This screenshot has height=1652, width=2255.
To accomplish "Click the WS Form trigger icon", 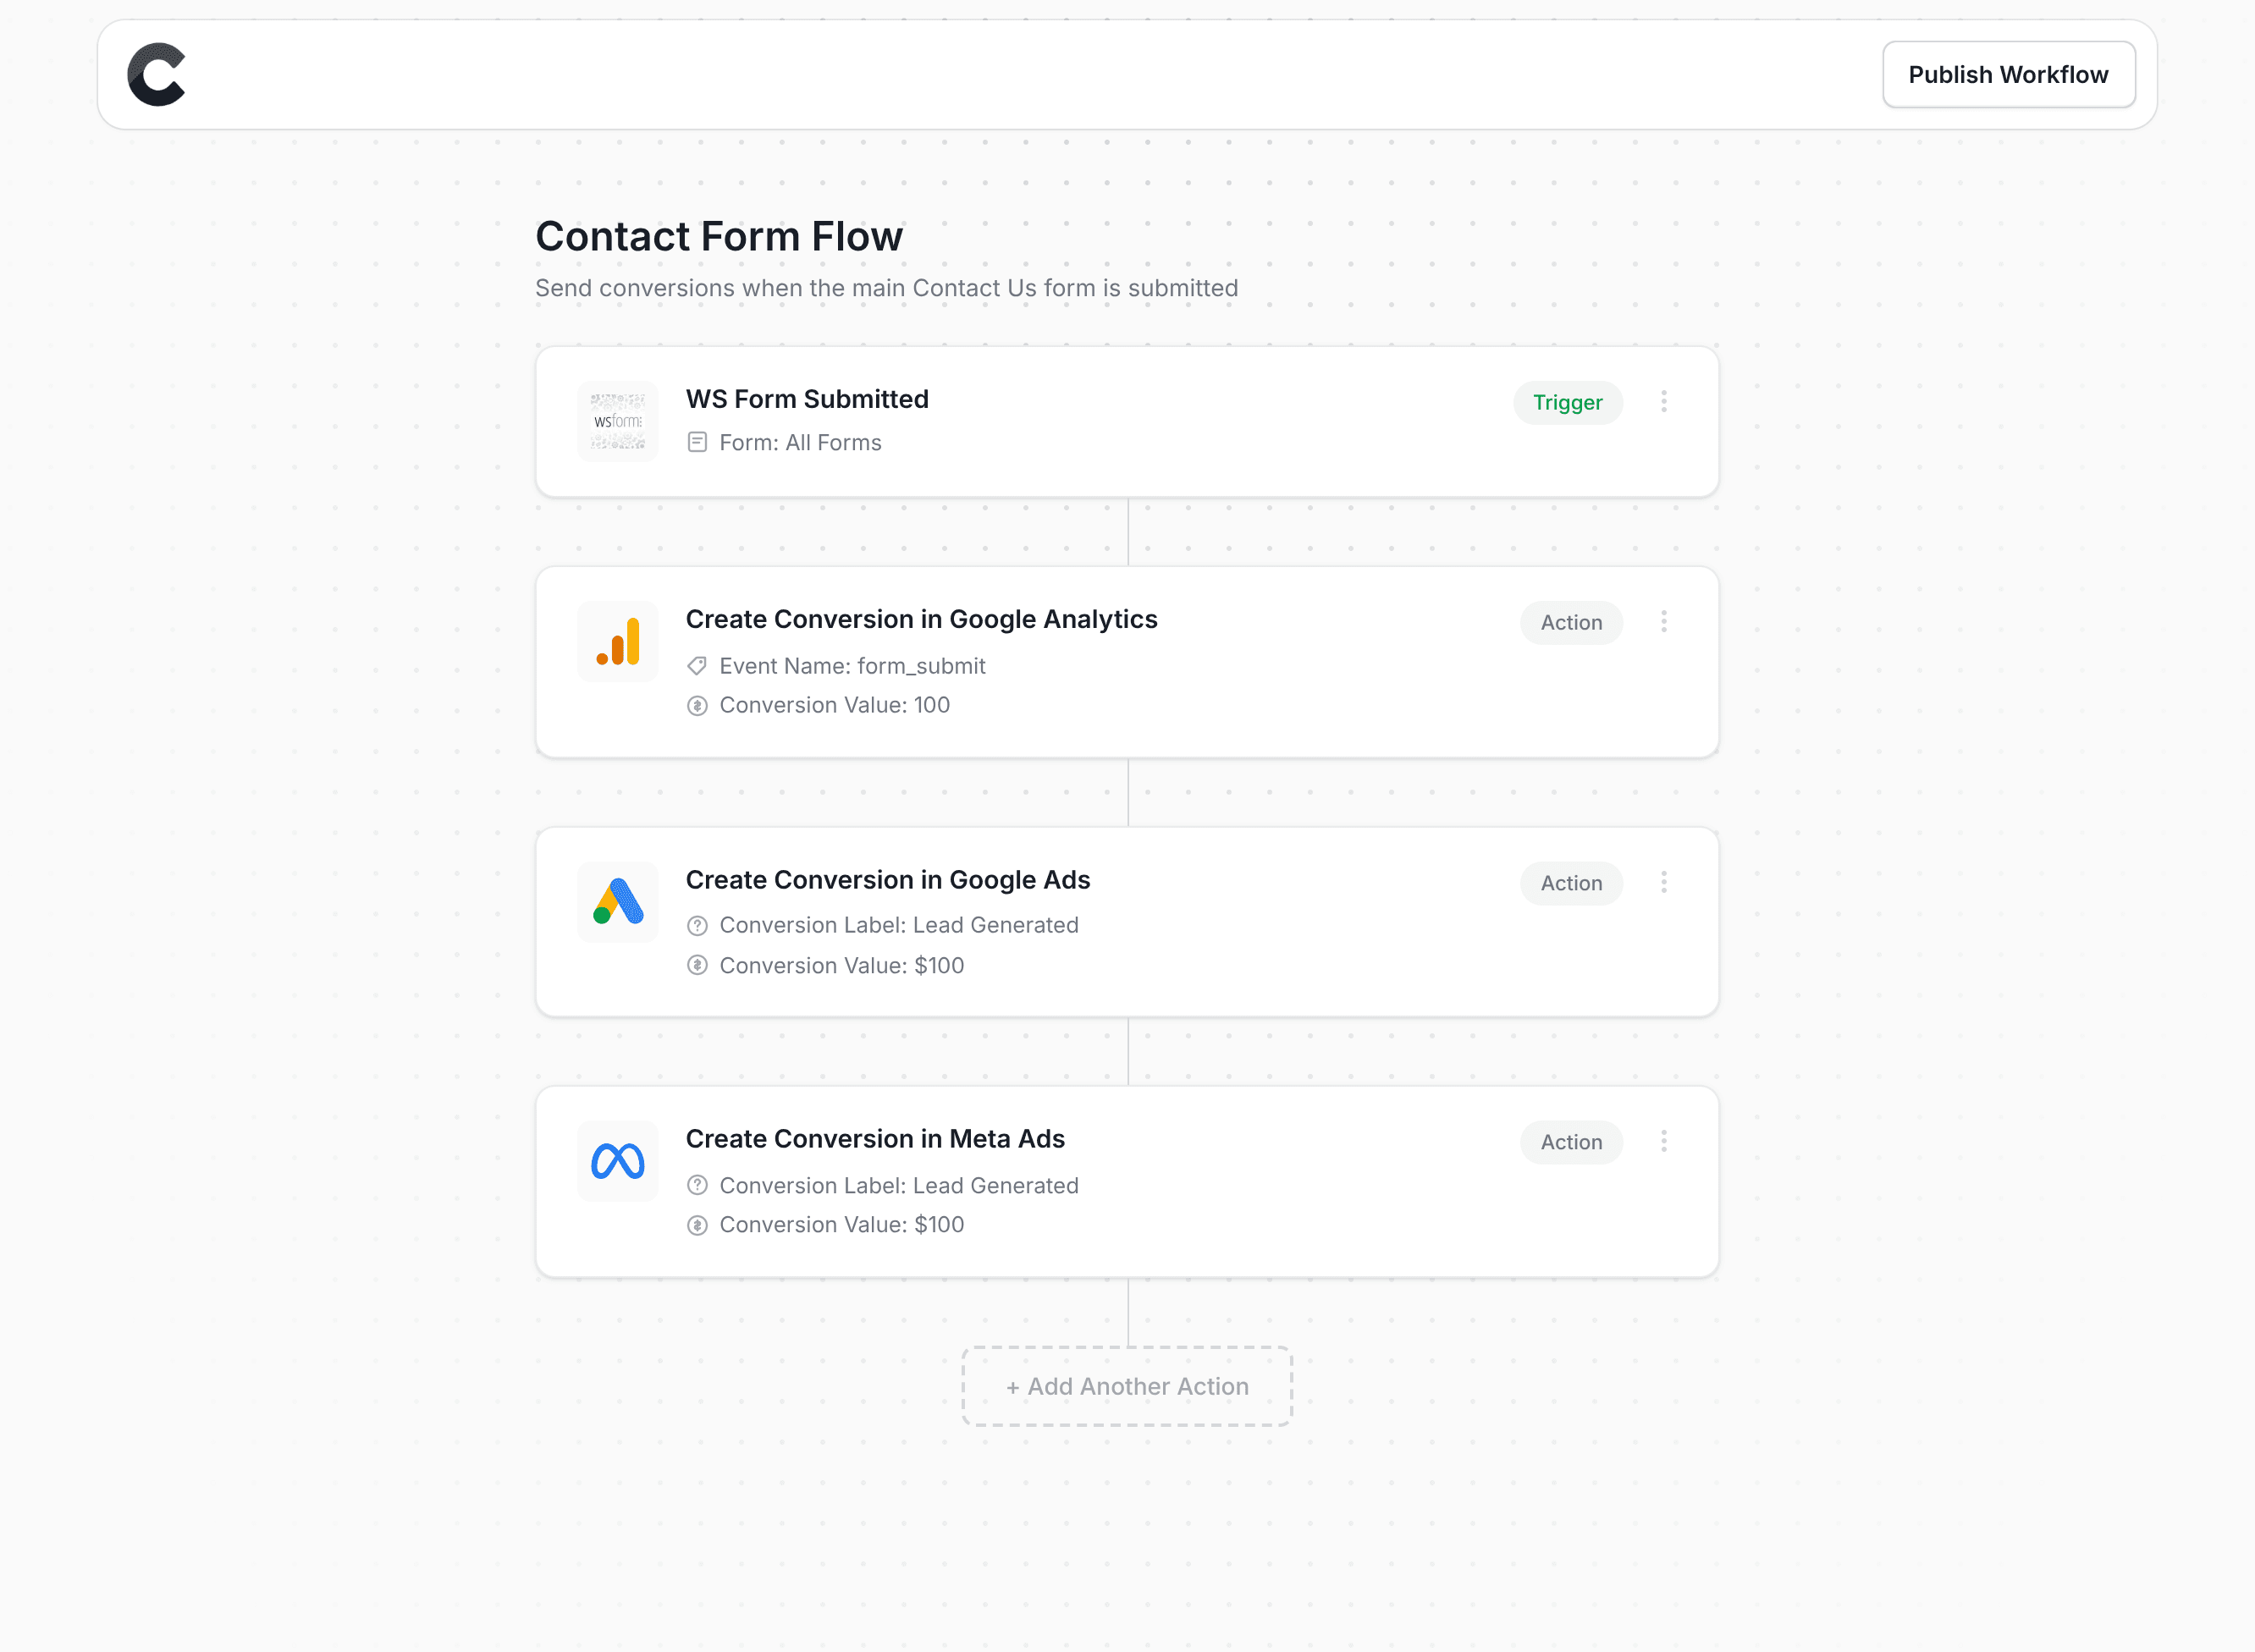I will pos(618,421).
